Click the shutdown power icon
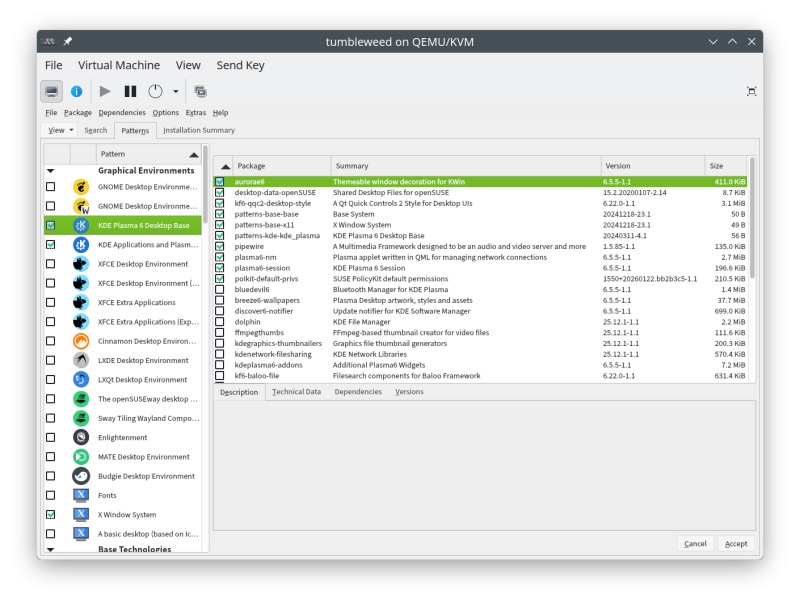 tap(155, 91)
